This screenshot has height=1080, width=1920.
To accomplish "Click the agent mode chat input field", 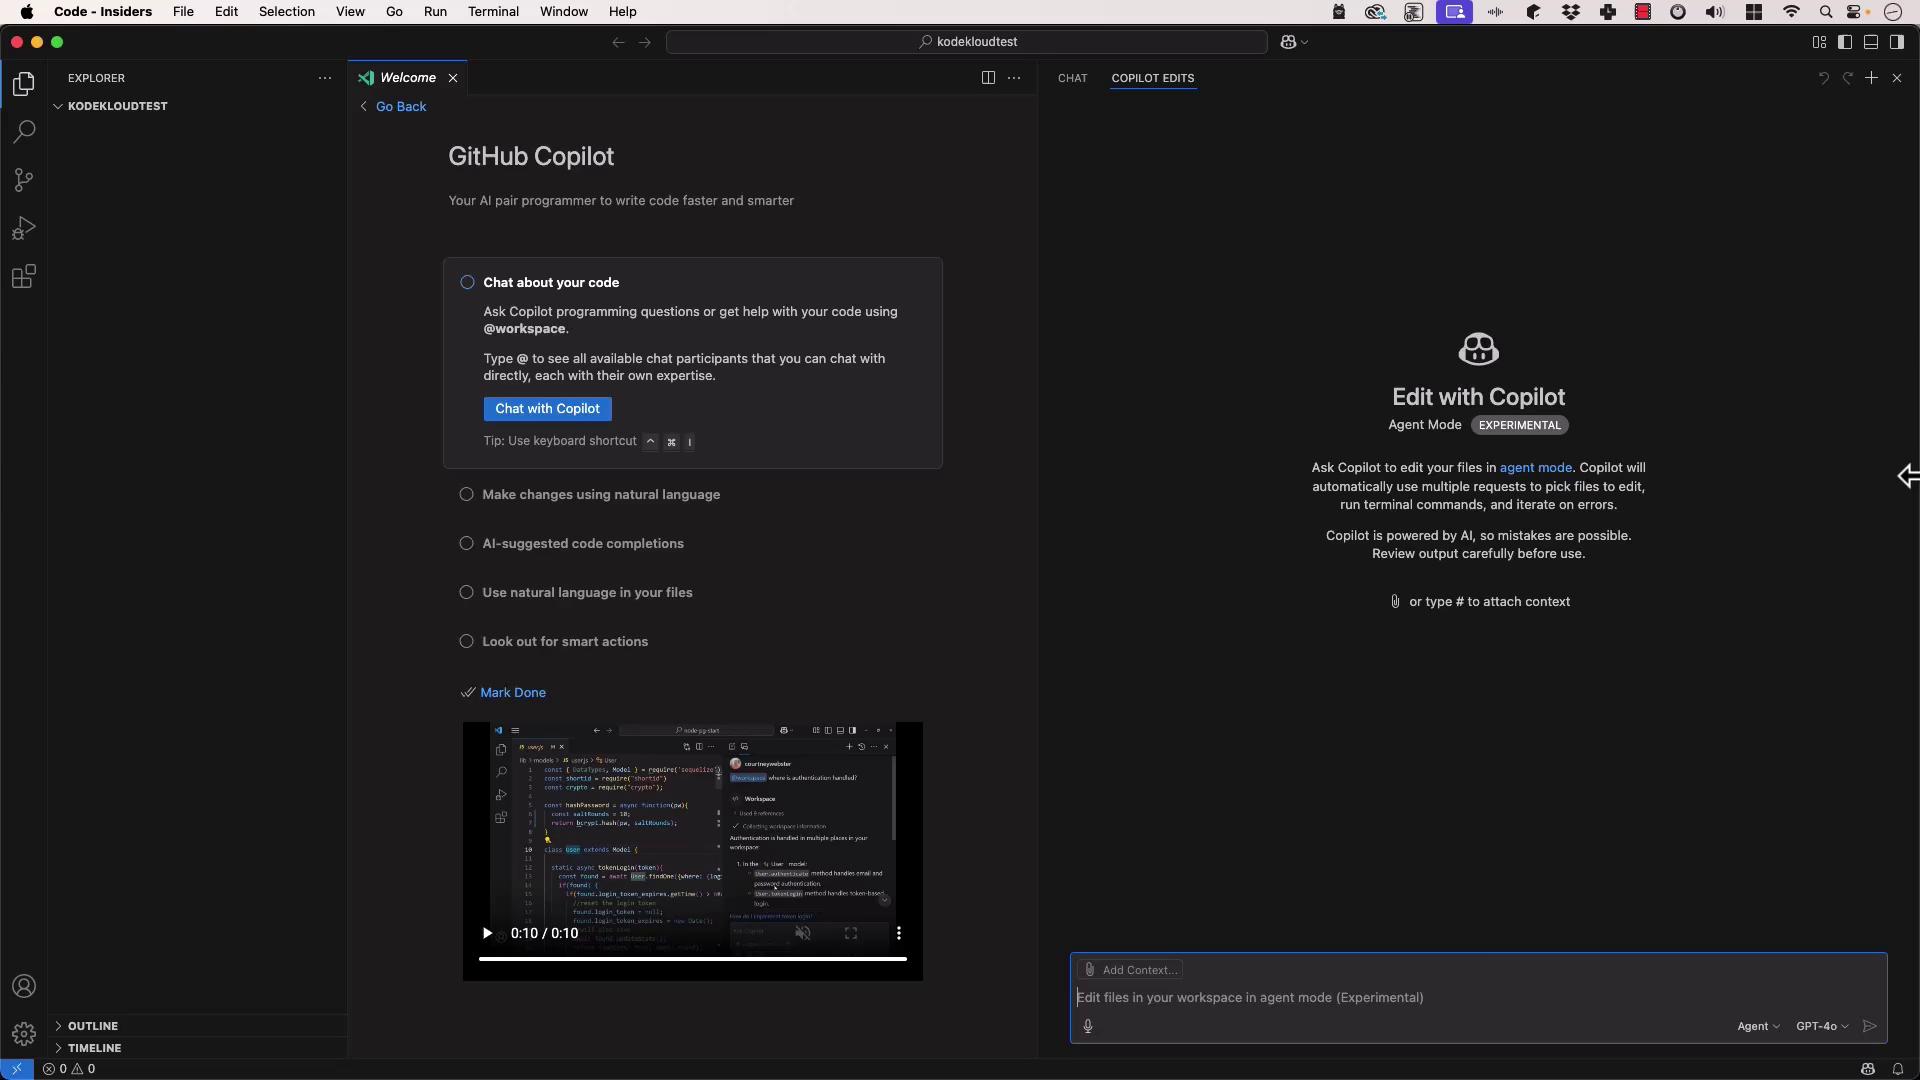I will 1400,998.
